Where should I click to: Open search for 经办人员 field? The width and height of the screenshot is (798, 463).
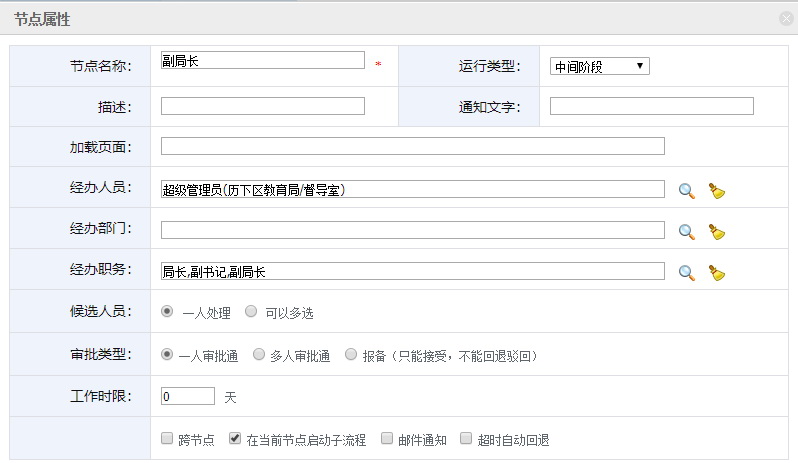point(687,191)
